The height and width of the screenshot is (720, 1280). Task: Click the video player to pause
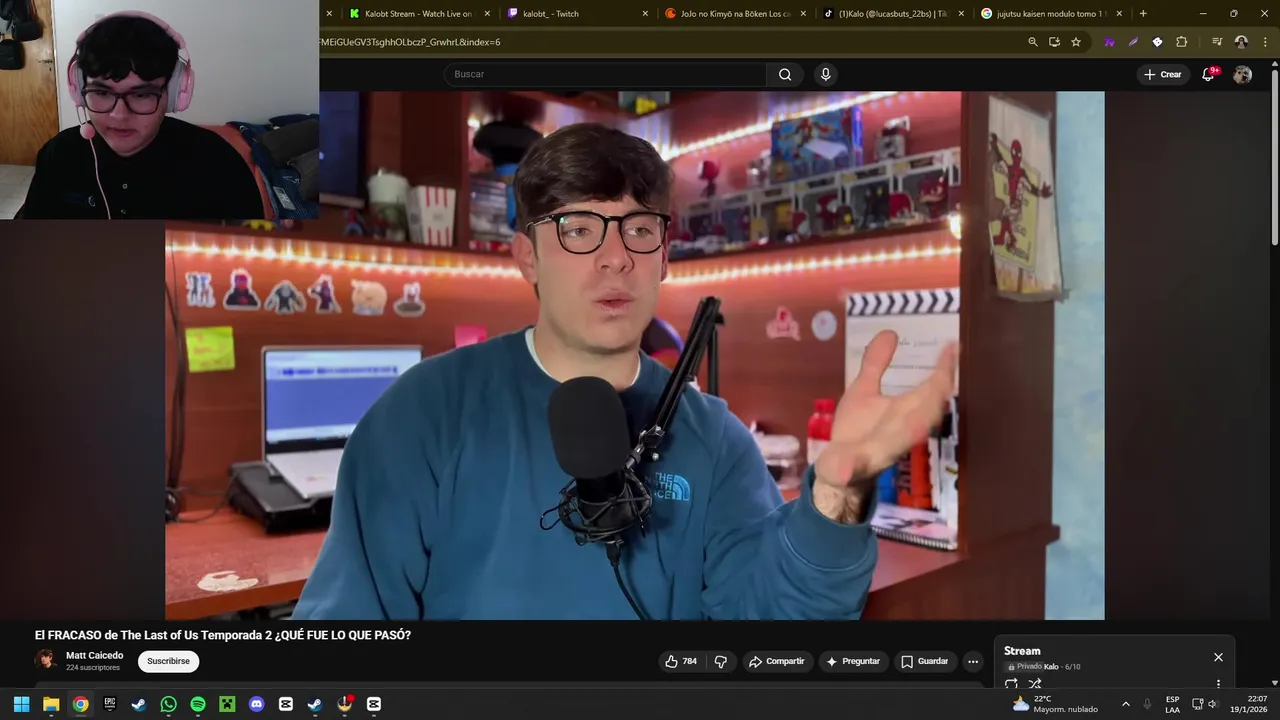click(635, 355)
